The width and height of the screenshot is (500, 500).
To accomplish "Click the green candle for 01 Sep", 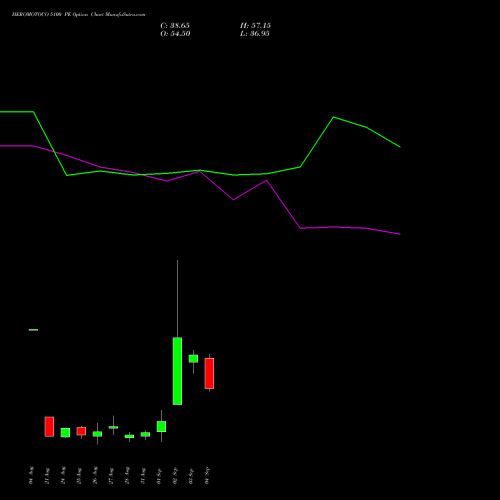I will point(161,426).
